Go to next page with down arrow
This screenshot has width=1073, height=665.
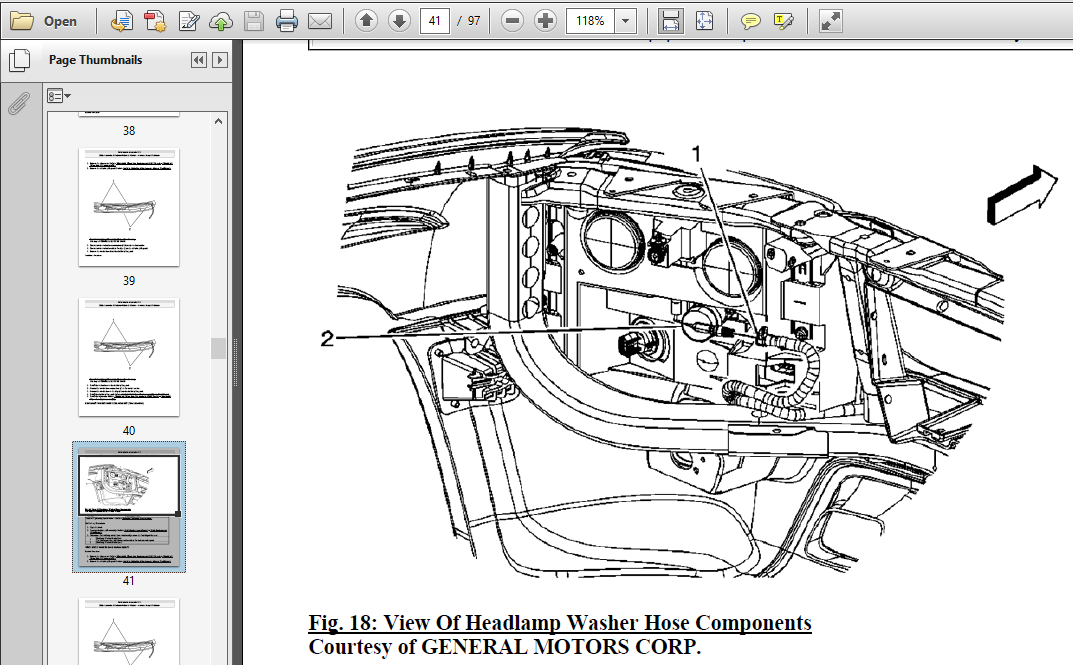pyautogui.click(x=399, y=21)
